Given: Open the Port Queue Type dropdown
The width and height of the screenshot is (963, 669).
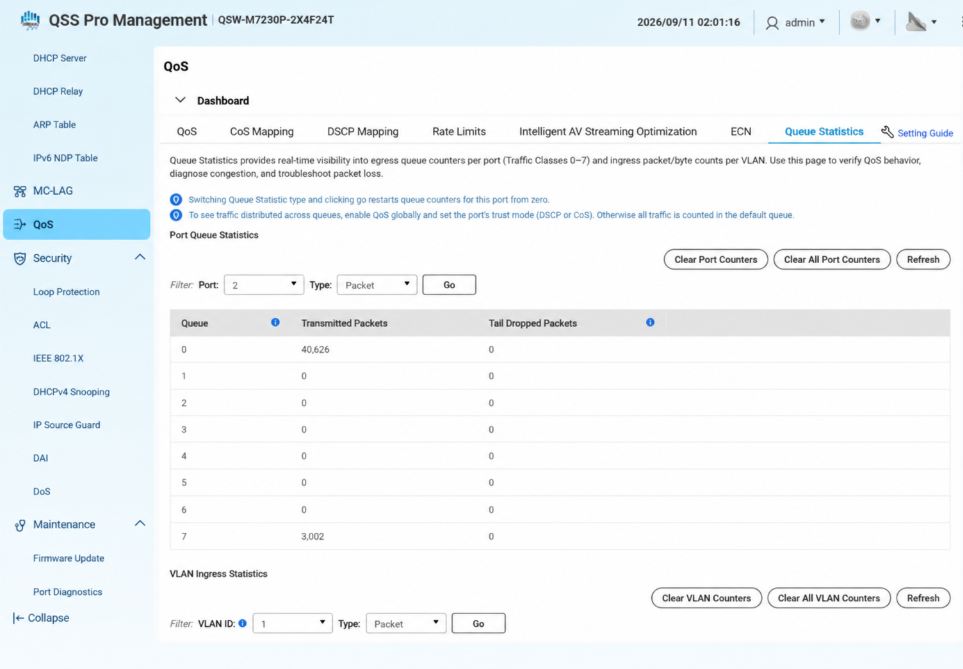Looking at the screenshot, I should [x=377, y=284].
